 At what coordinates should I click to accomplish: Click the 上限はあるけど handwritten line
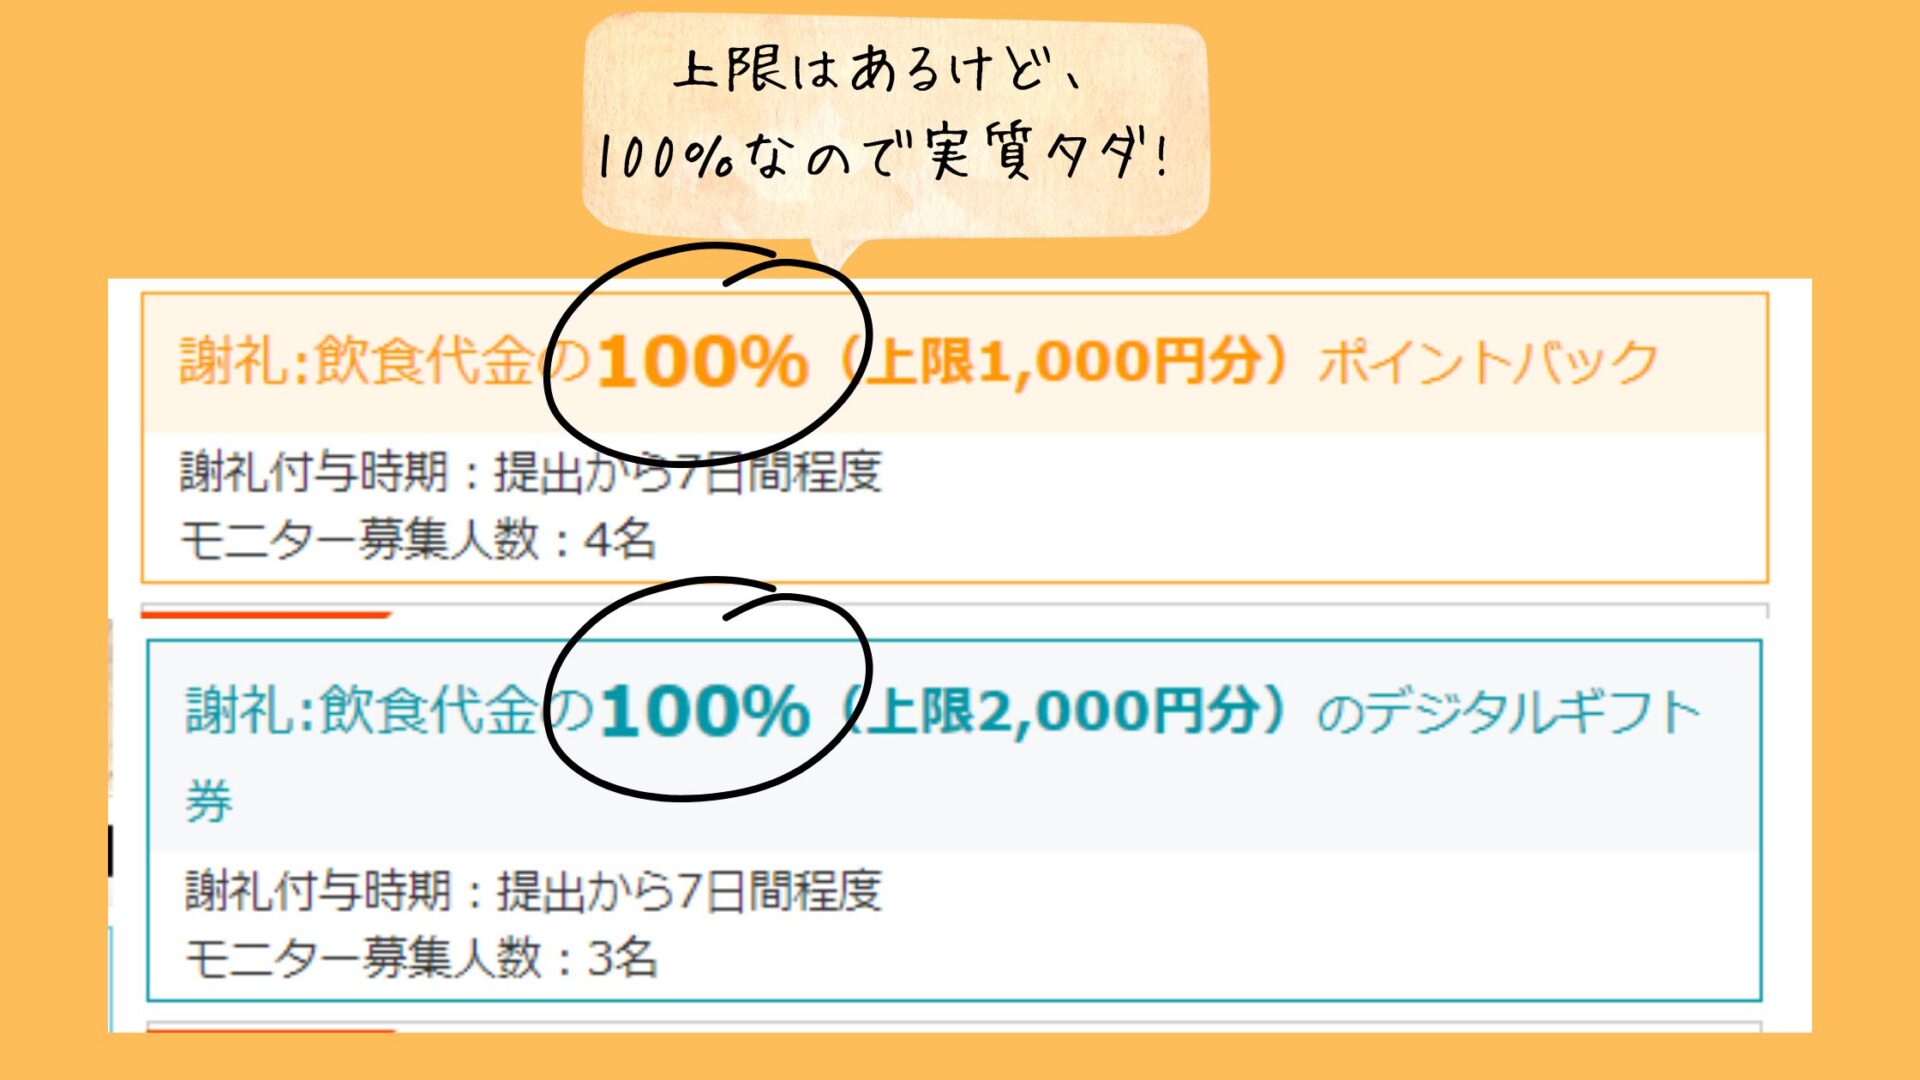(878, 71)
